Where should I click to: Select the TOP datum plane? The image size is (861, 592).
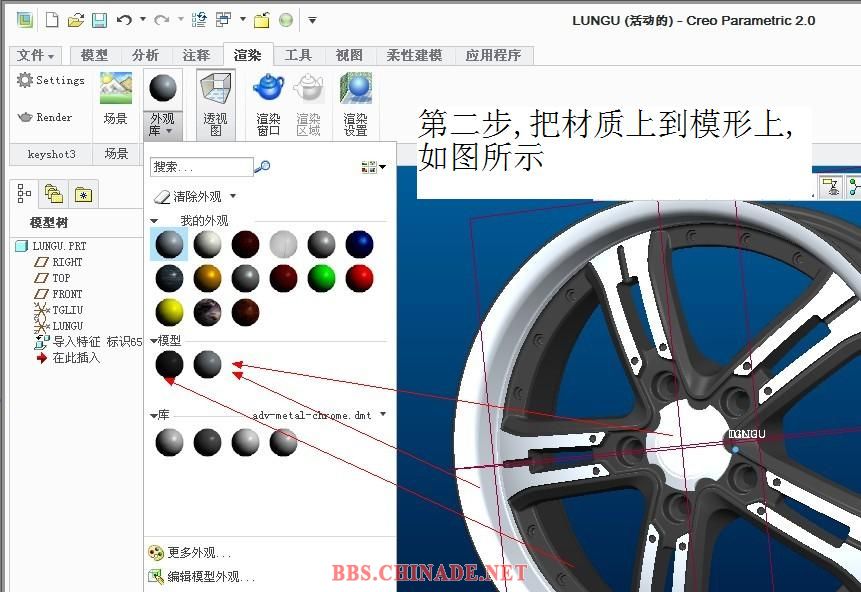point(53,278)
